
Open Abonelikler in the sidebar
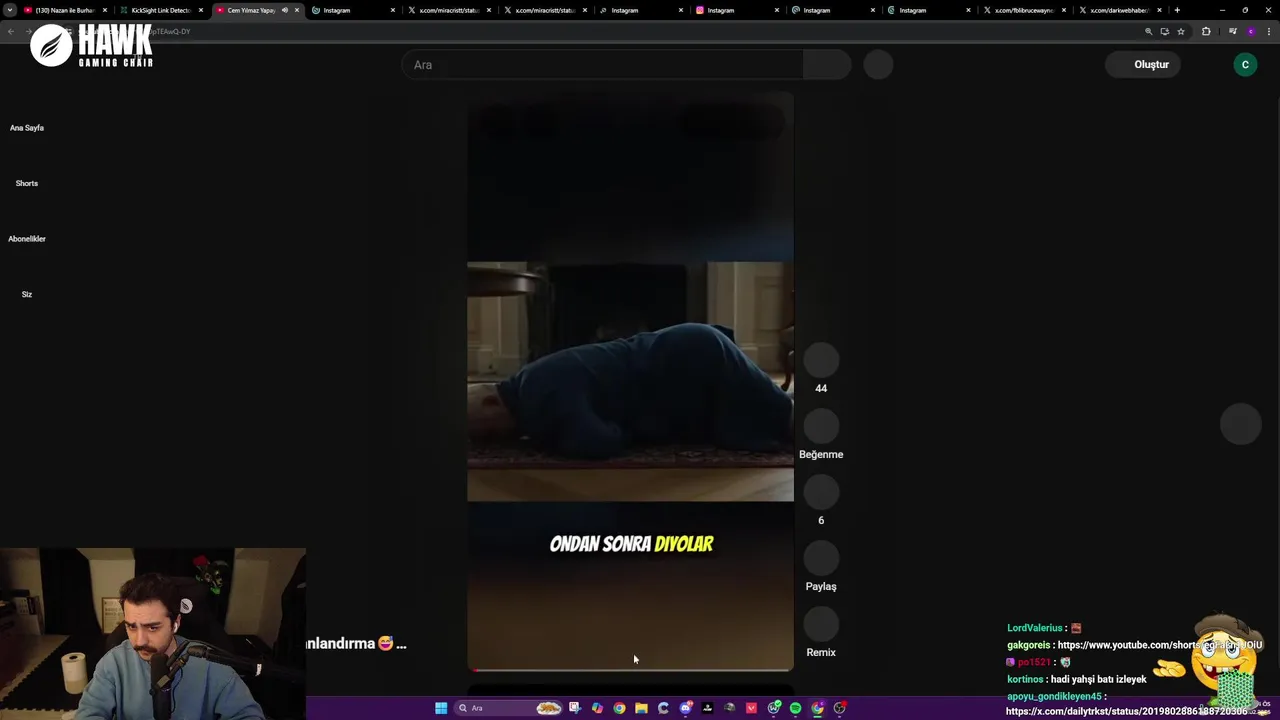(x=27, y=239)
